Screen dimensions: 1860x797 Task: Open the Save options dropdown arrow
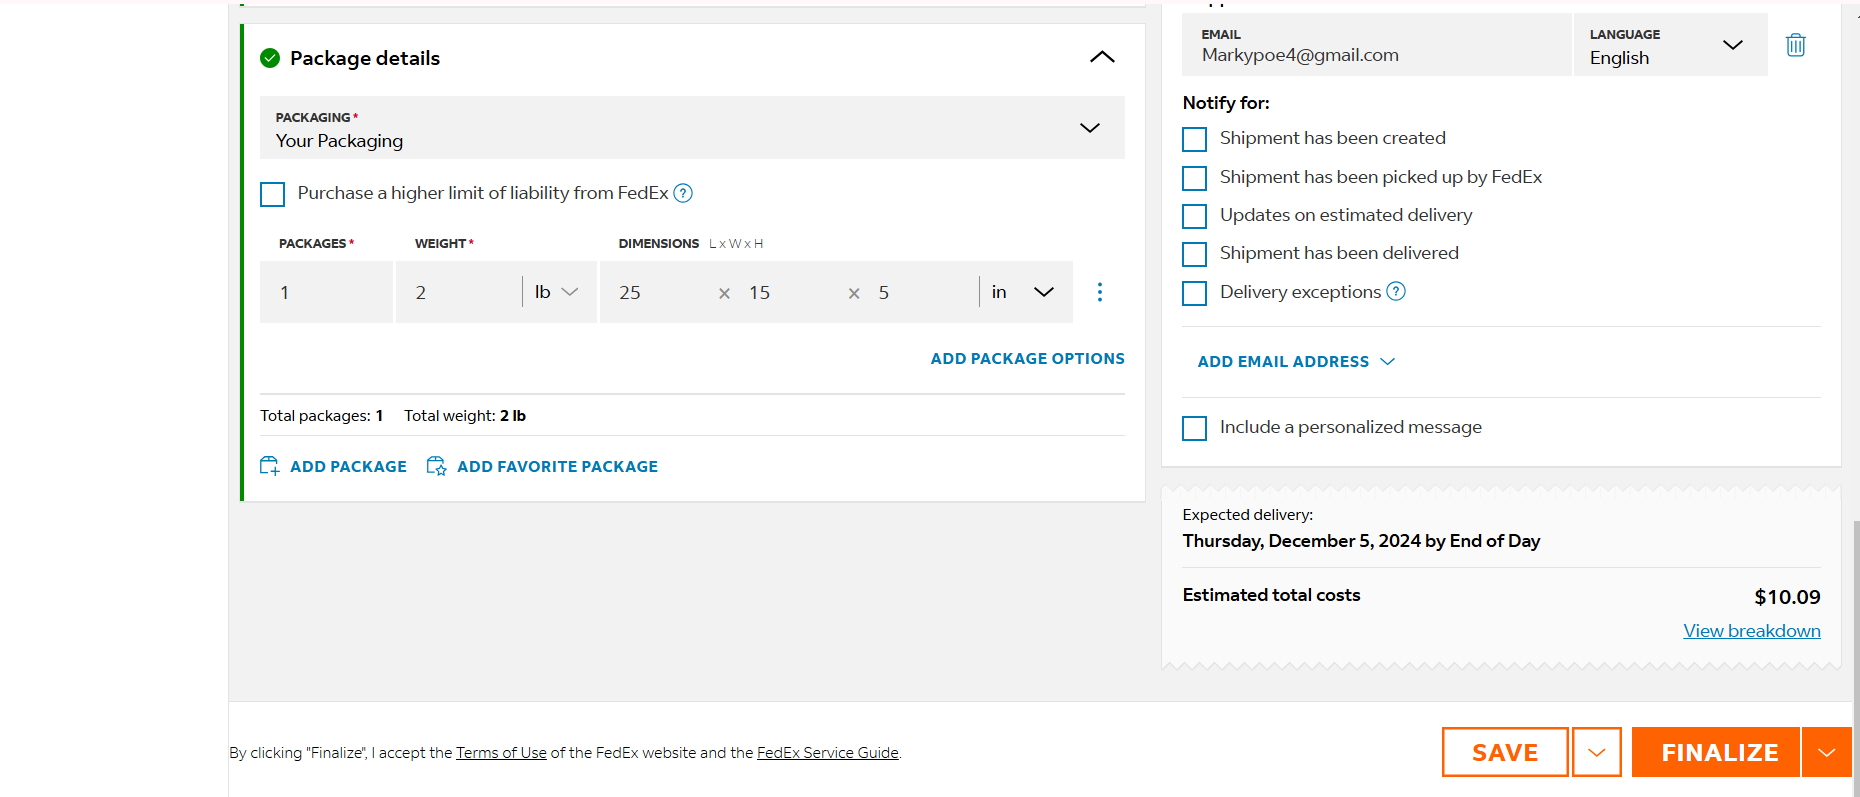(x=1597, y=752)
